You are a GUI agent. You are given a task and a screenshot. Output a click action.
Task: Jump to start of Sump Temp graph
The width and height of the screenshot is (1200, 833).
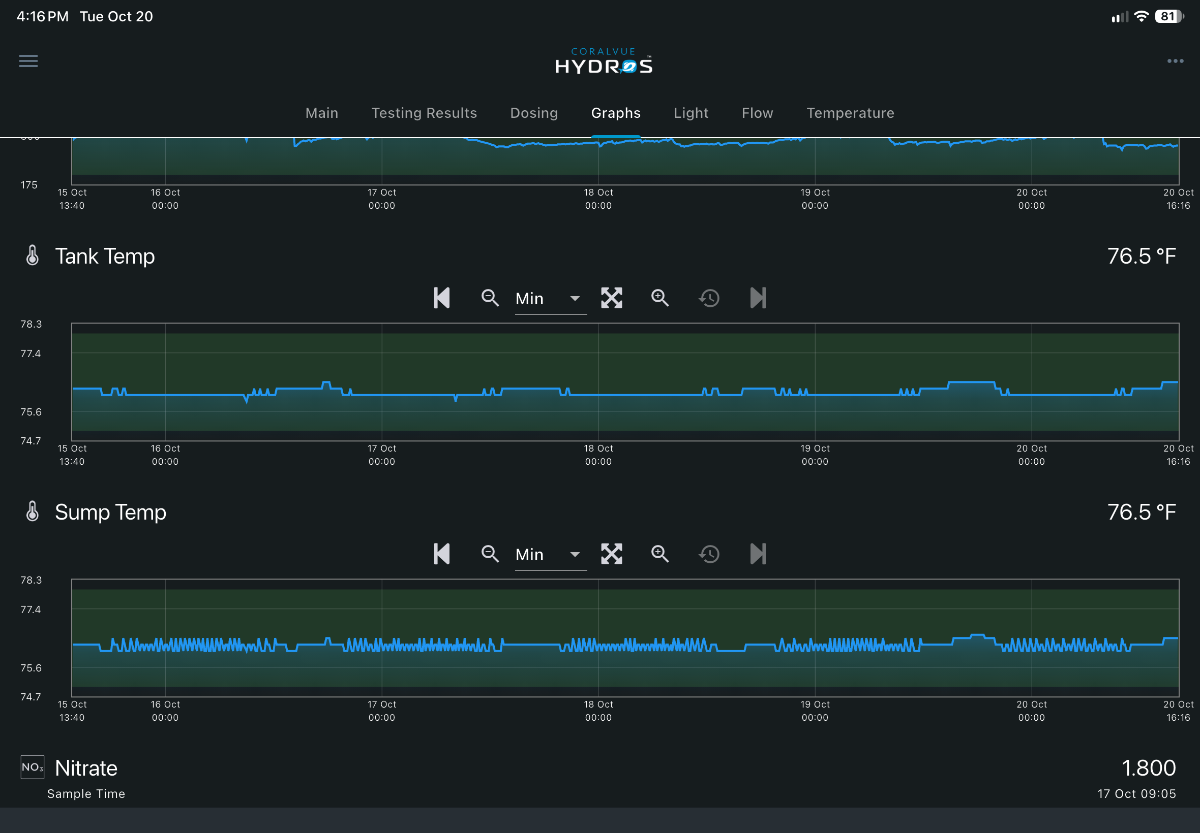(441, 554)
